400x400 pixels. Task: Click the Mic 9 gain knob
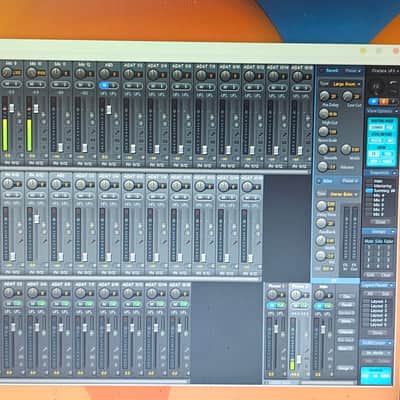tap(7, 72)
